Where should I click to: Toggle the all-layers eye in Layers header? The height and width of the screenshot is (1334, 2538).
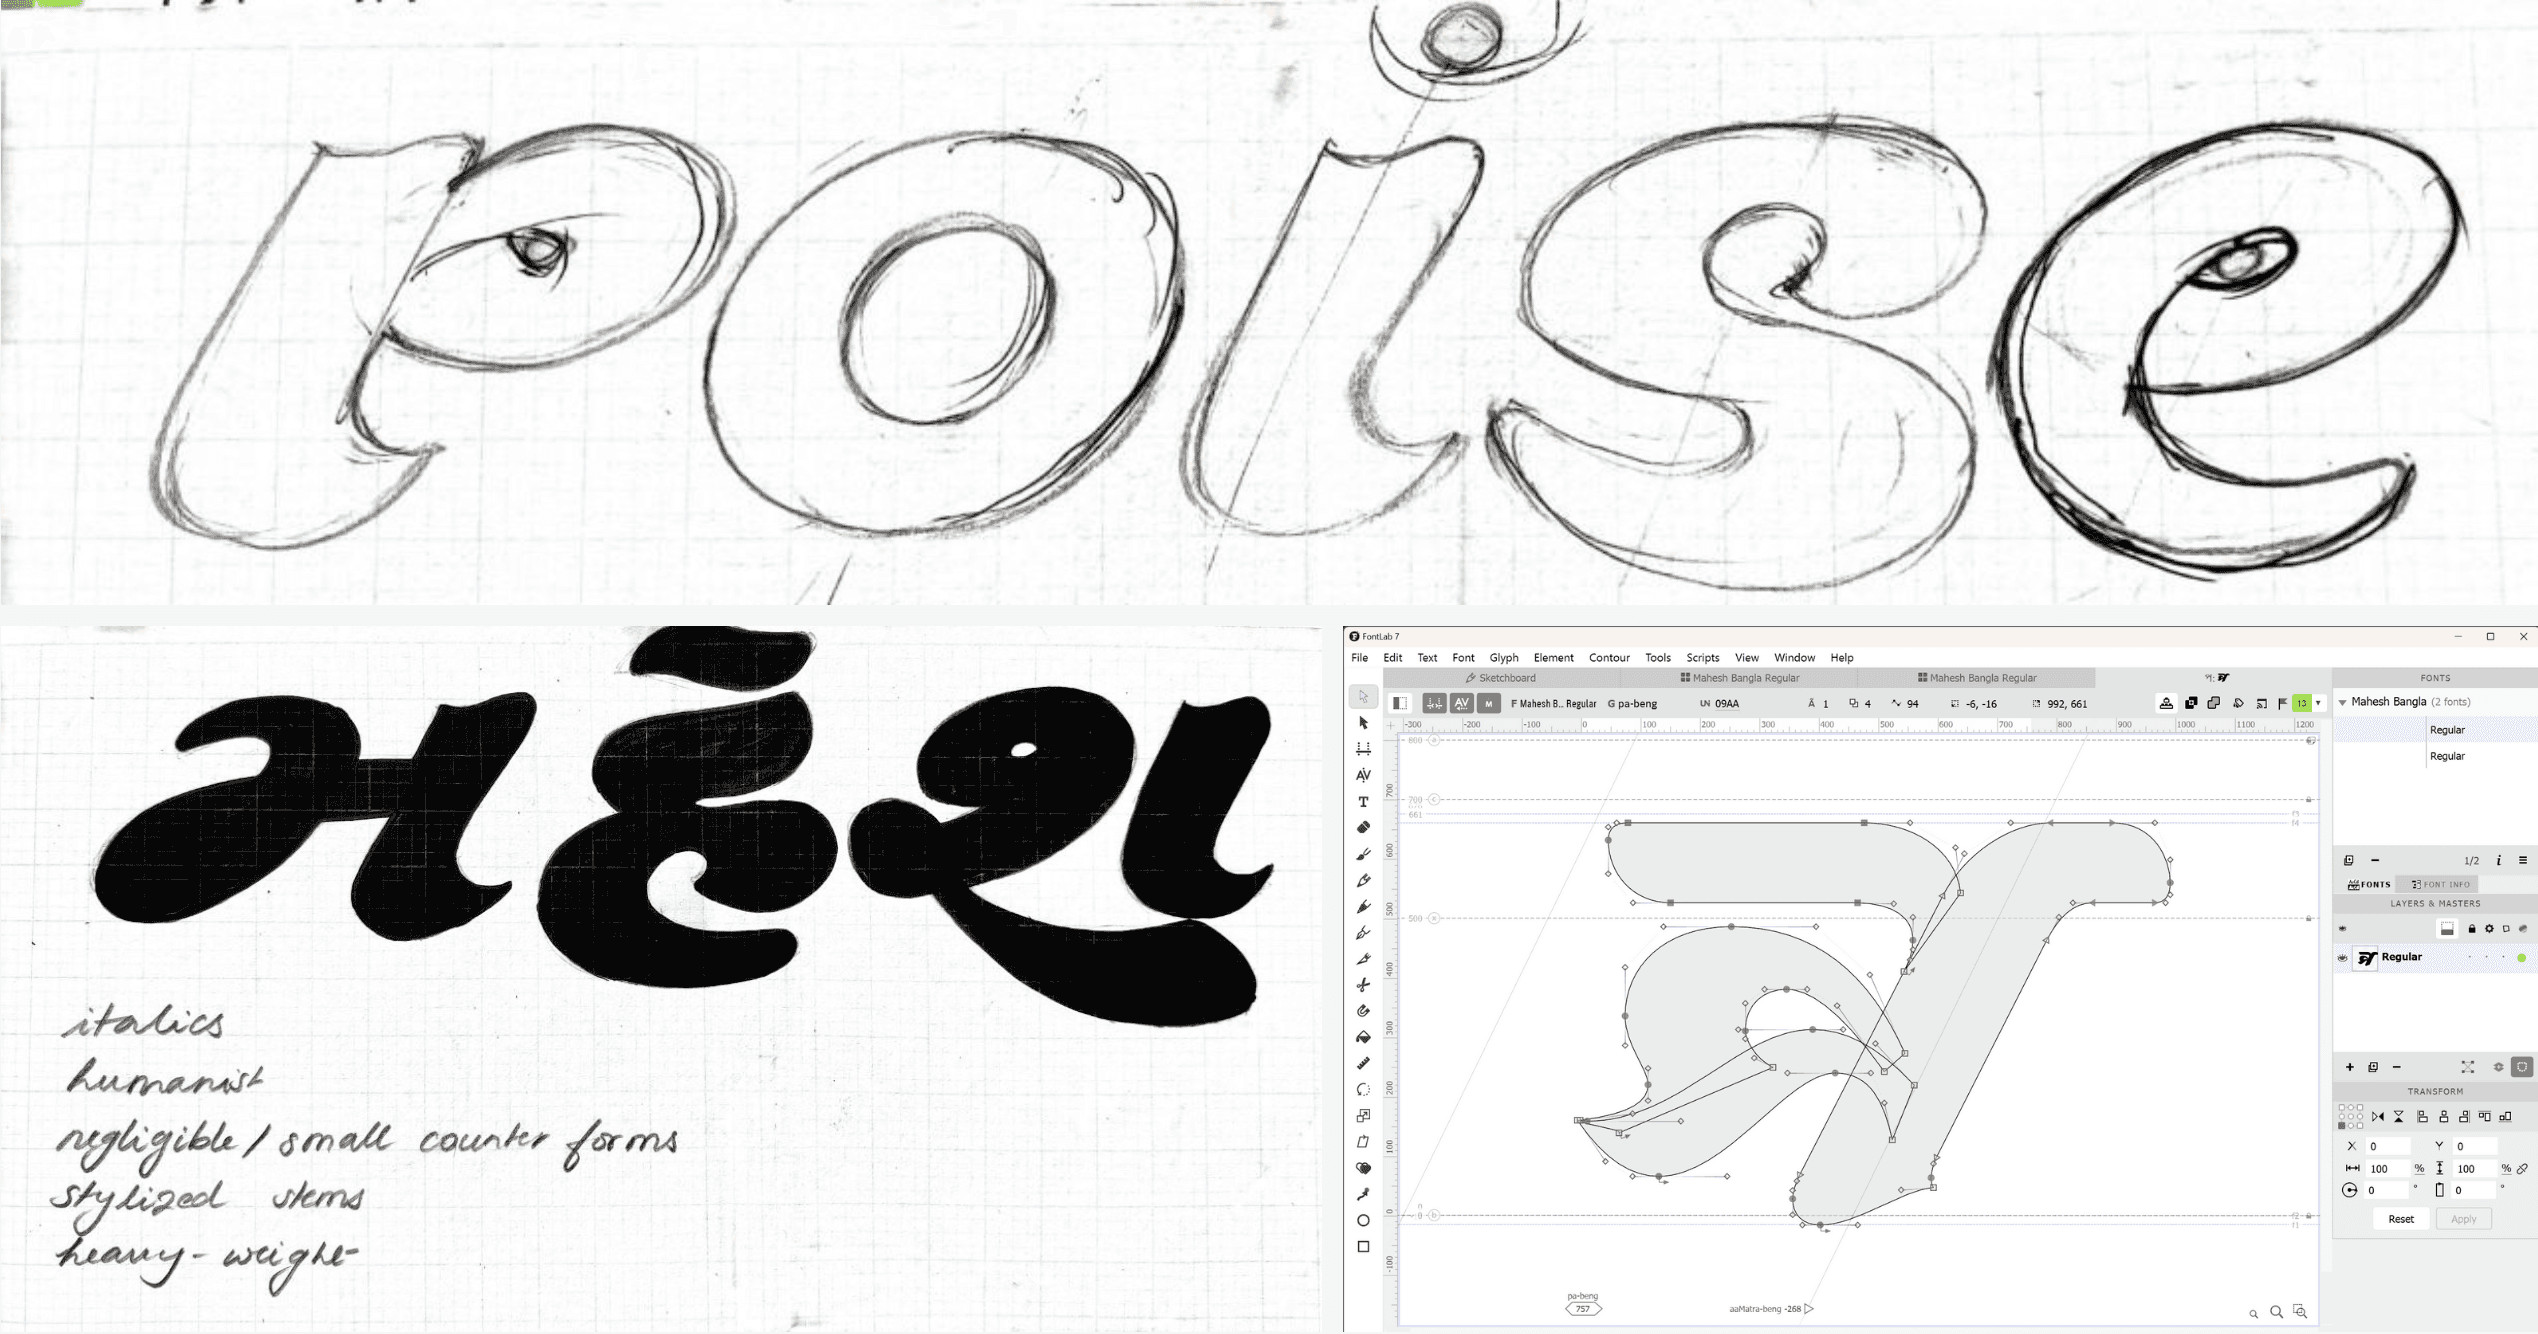[2342, 929]
